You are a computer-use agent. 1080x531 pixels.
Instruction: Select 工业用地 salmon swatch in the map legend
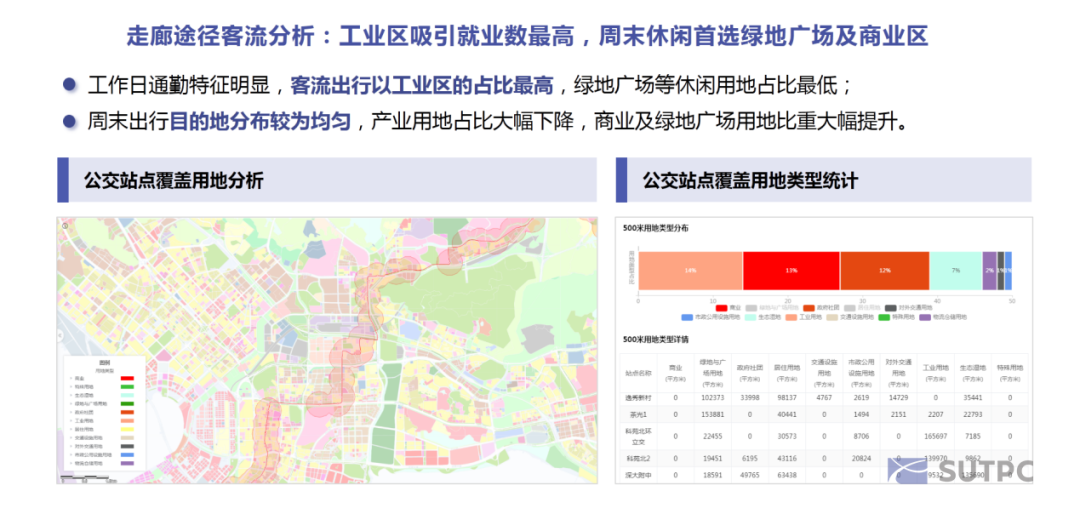coord(127,421)
